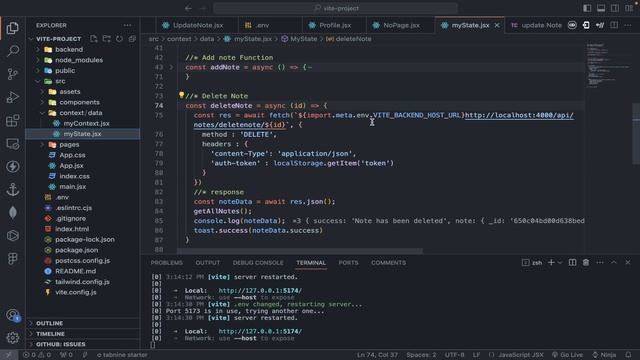The width and height of the screenshot is (640, 360).
Task: Open the Accounts icon in activity bar
Action: [13, 315]
